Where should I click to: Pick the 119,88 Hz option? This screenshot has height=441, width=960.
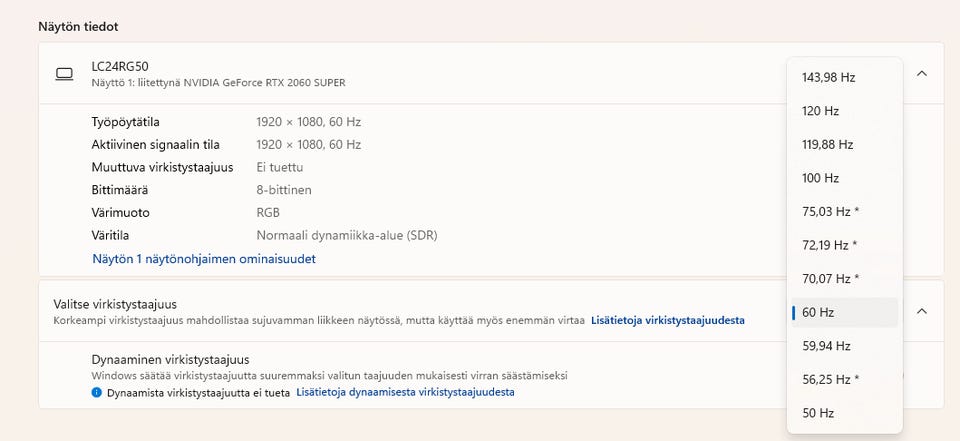click(x=844, y=145)
